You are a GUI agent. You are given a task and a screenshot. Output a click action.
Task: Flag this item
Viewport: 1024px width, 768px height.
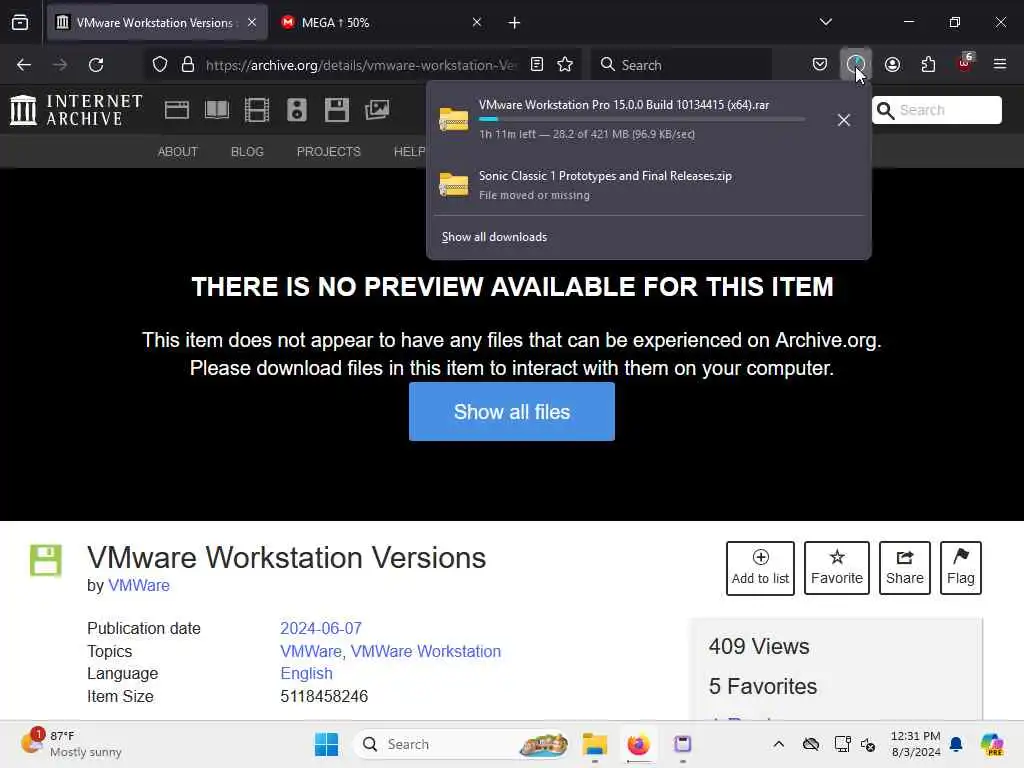961,568
